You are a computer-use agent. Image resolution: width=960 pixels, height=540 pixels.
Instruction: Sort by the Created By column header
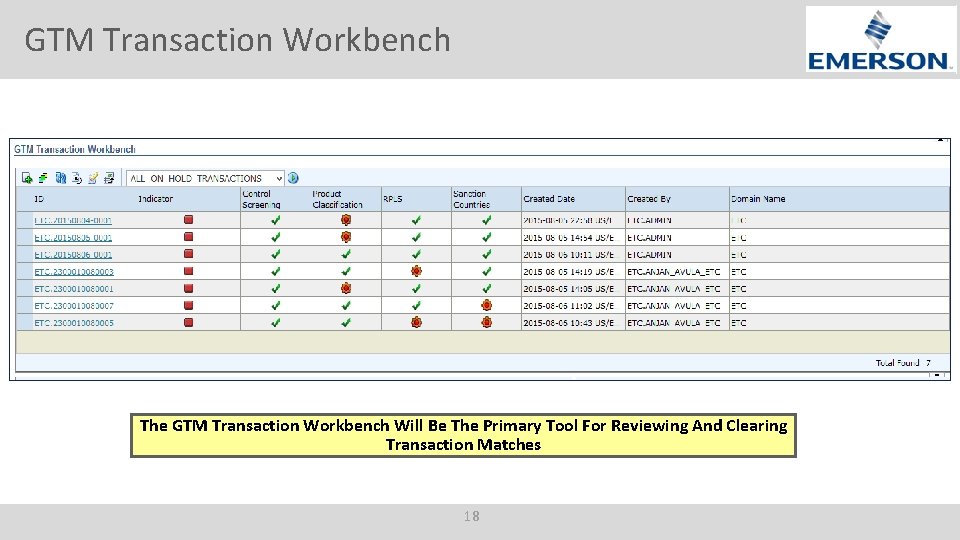click(649, 199)
